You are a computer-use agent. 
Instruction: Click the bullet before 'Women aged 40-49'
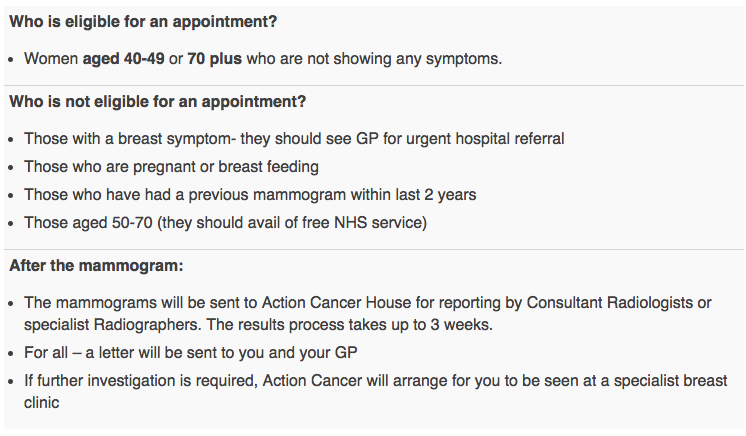(x=12, y=60)
